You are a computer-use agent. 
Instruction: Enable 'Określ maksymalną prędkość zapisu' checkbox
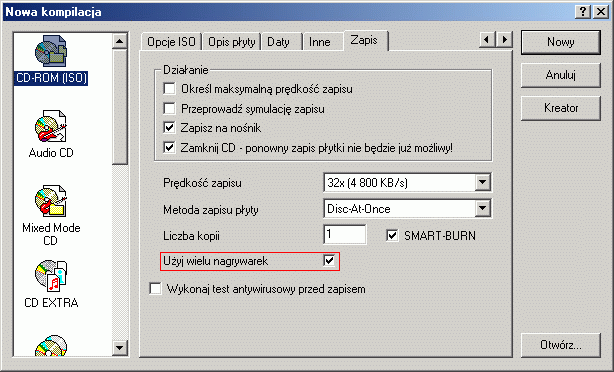(x=169, y=88)
